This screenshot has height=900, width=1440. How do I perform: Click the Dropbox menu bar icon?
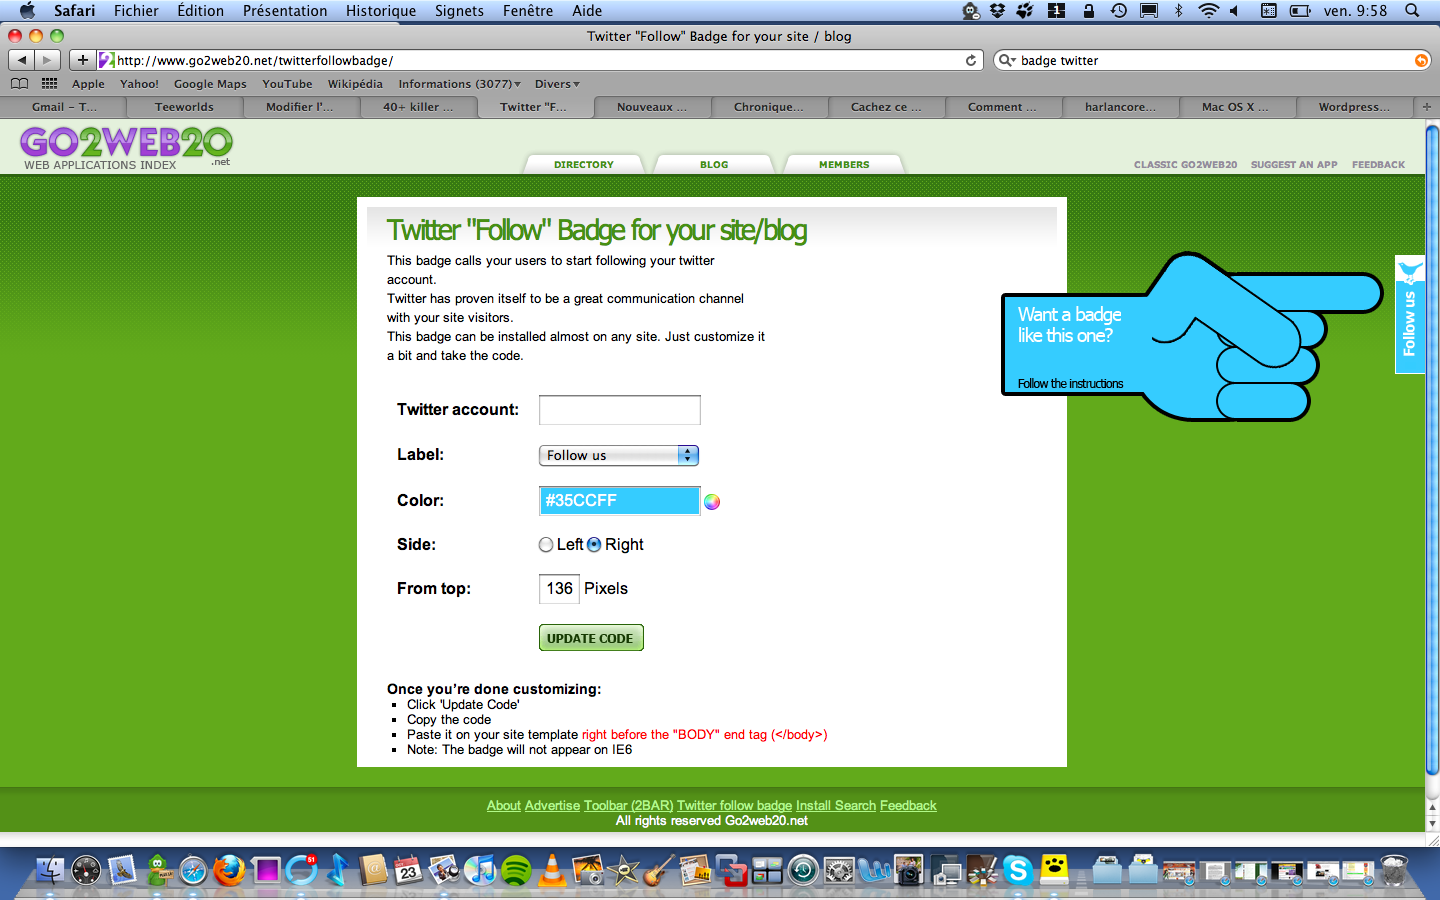[997, 11]
